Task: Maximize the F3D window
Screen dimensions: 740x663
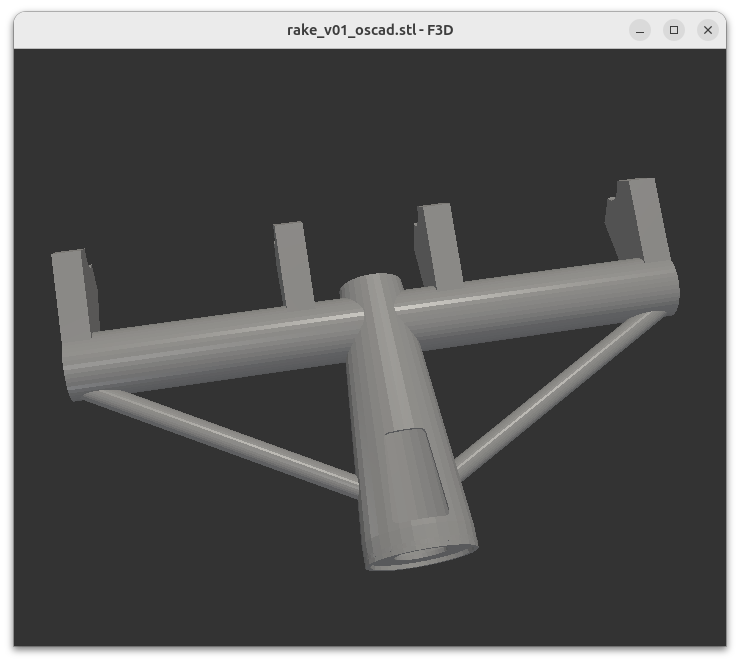Action: coord(674,30)
